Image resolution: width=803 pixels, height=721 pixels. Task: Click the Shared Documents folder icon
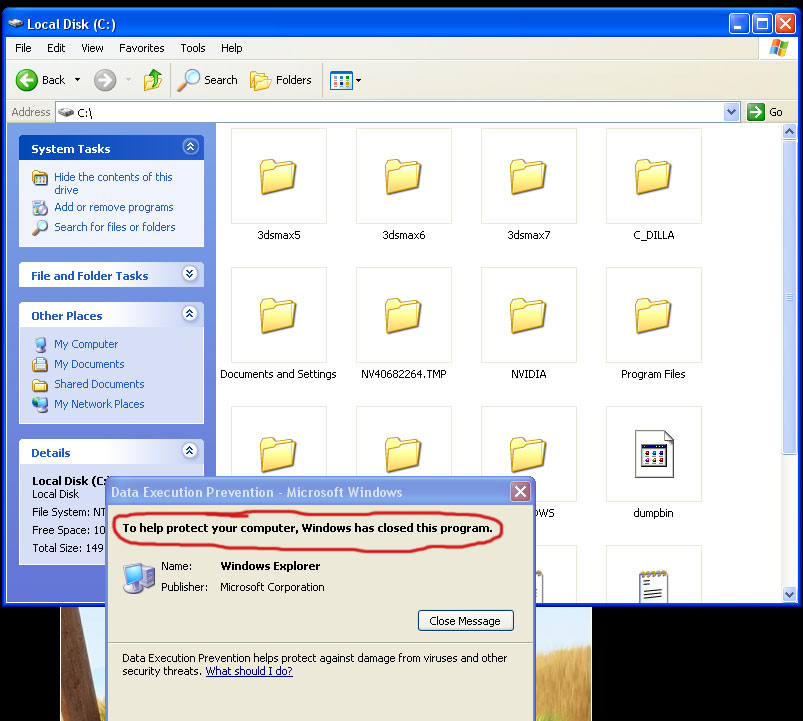pos(40,385)
